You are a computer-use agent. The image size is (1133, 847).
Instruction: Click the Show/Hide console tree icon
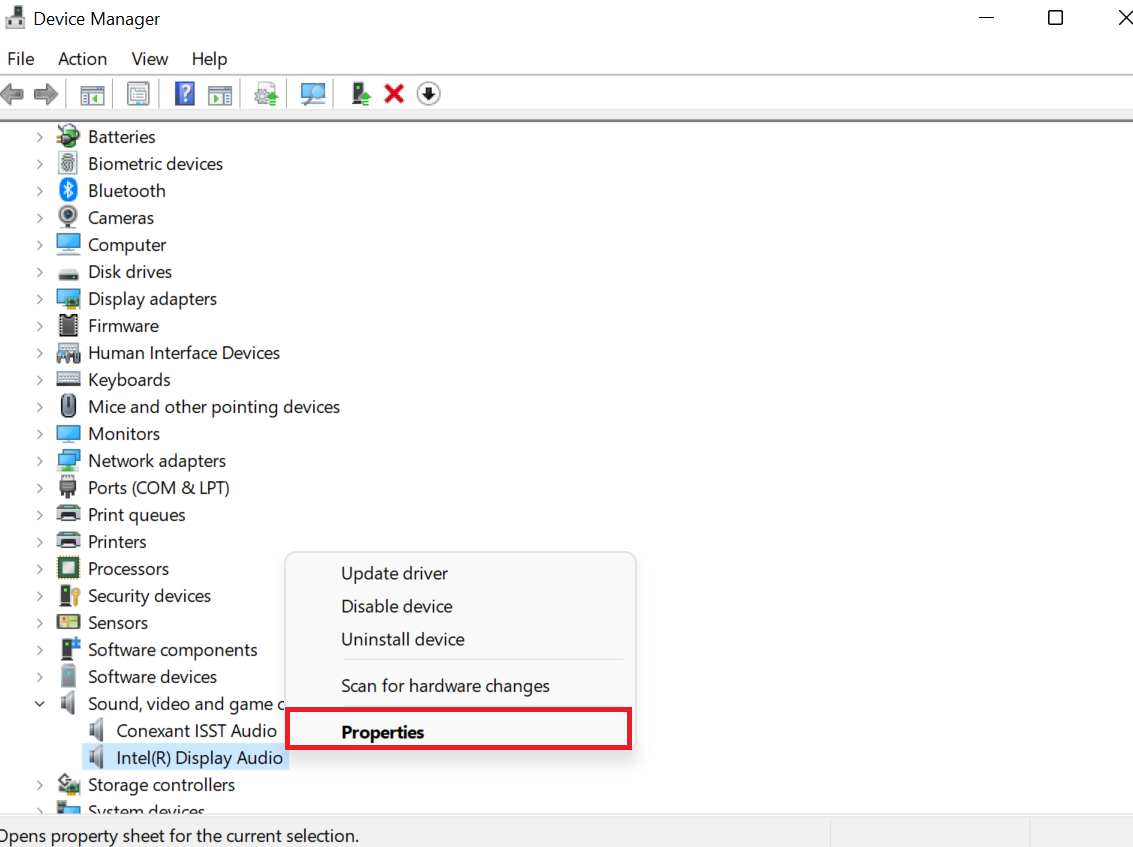point(92,94)
